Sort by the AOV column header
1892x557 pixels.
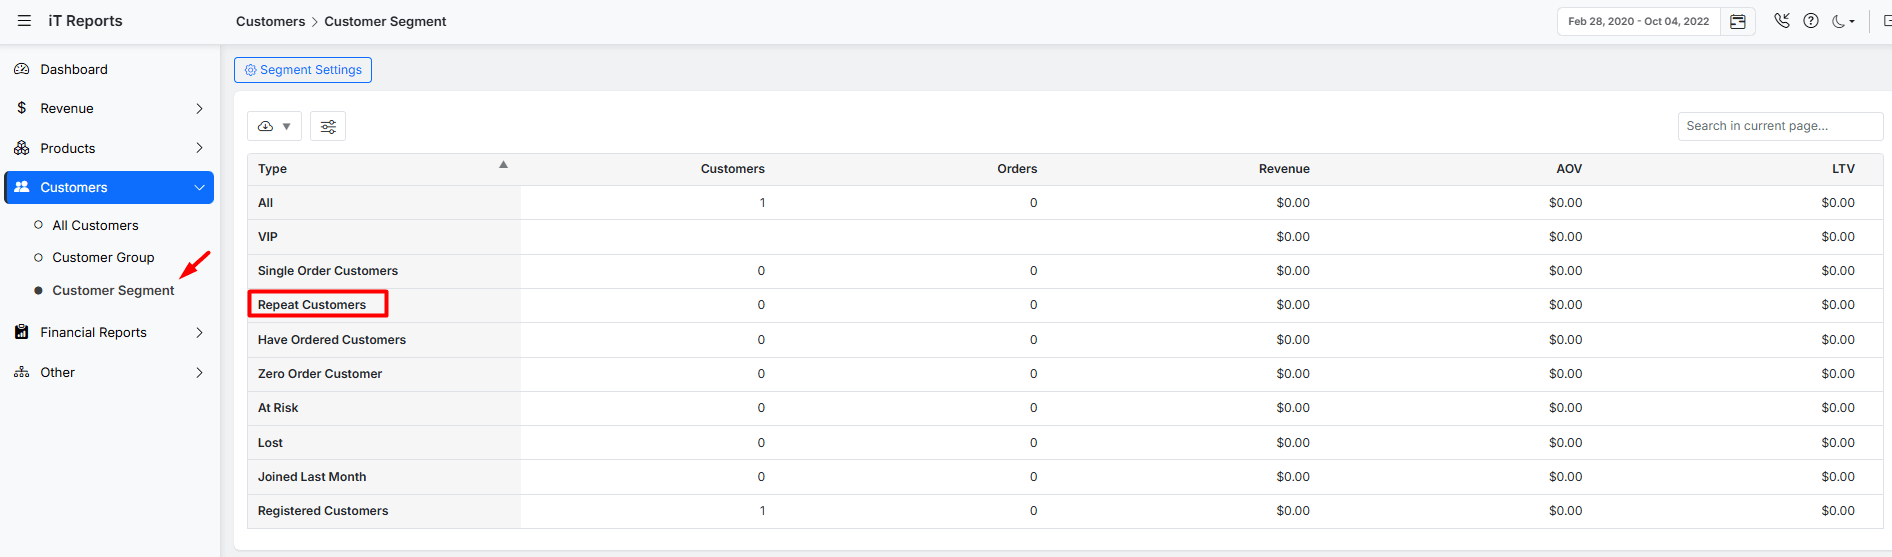tap(1569, 169)
